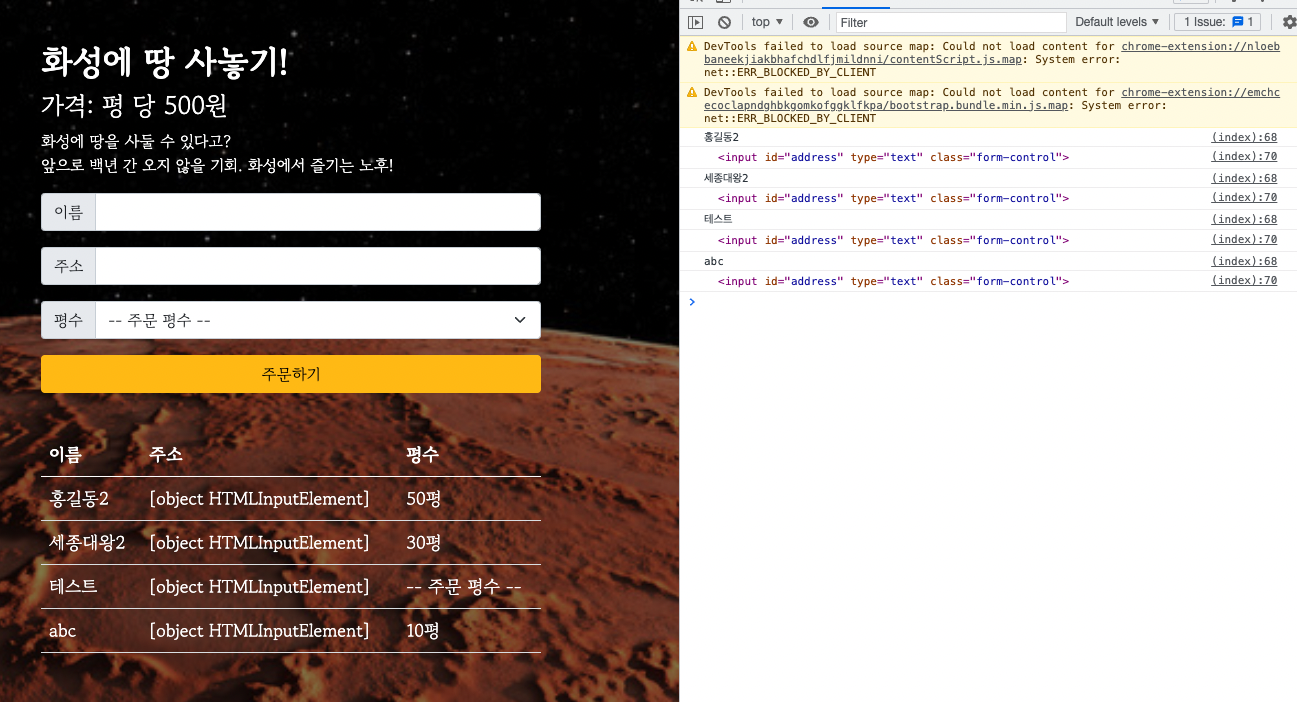Viewport: 1297px width, 702px height.
Task: Expand the Default levels dropdown
Action: pos(1117,22)
